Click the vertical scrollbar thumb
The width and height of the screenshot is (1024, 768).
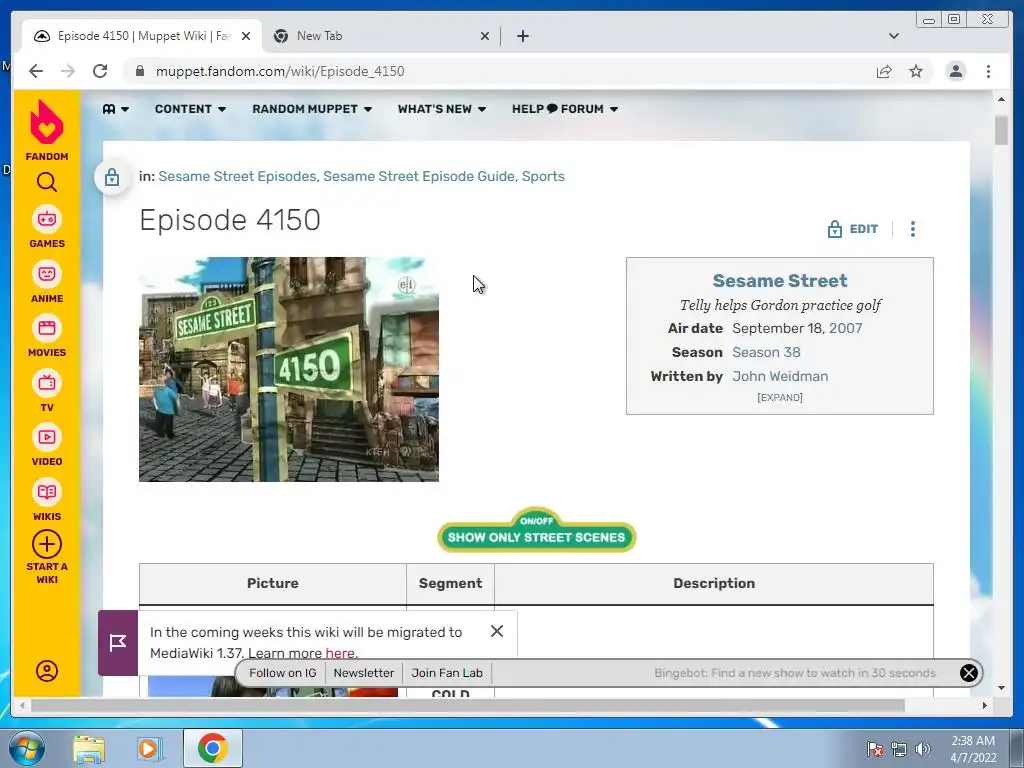click(1001, 130)
